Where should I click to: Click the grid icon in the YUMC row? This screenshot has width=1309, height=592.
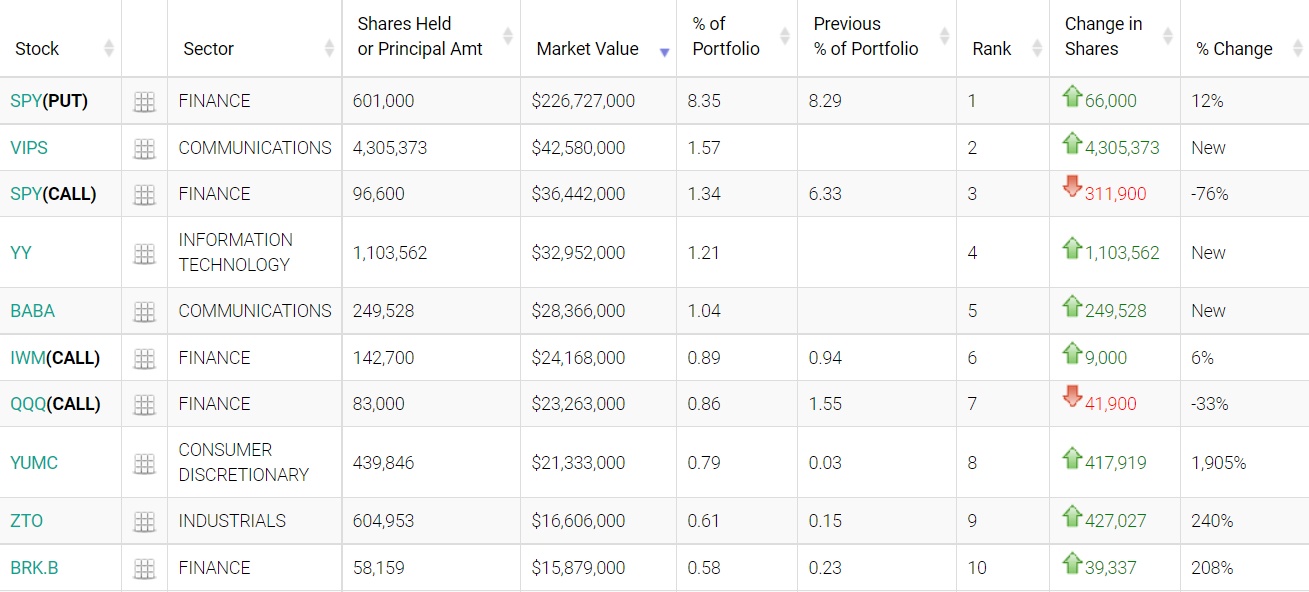[144, 463]
